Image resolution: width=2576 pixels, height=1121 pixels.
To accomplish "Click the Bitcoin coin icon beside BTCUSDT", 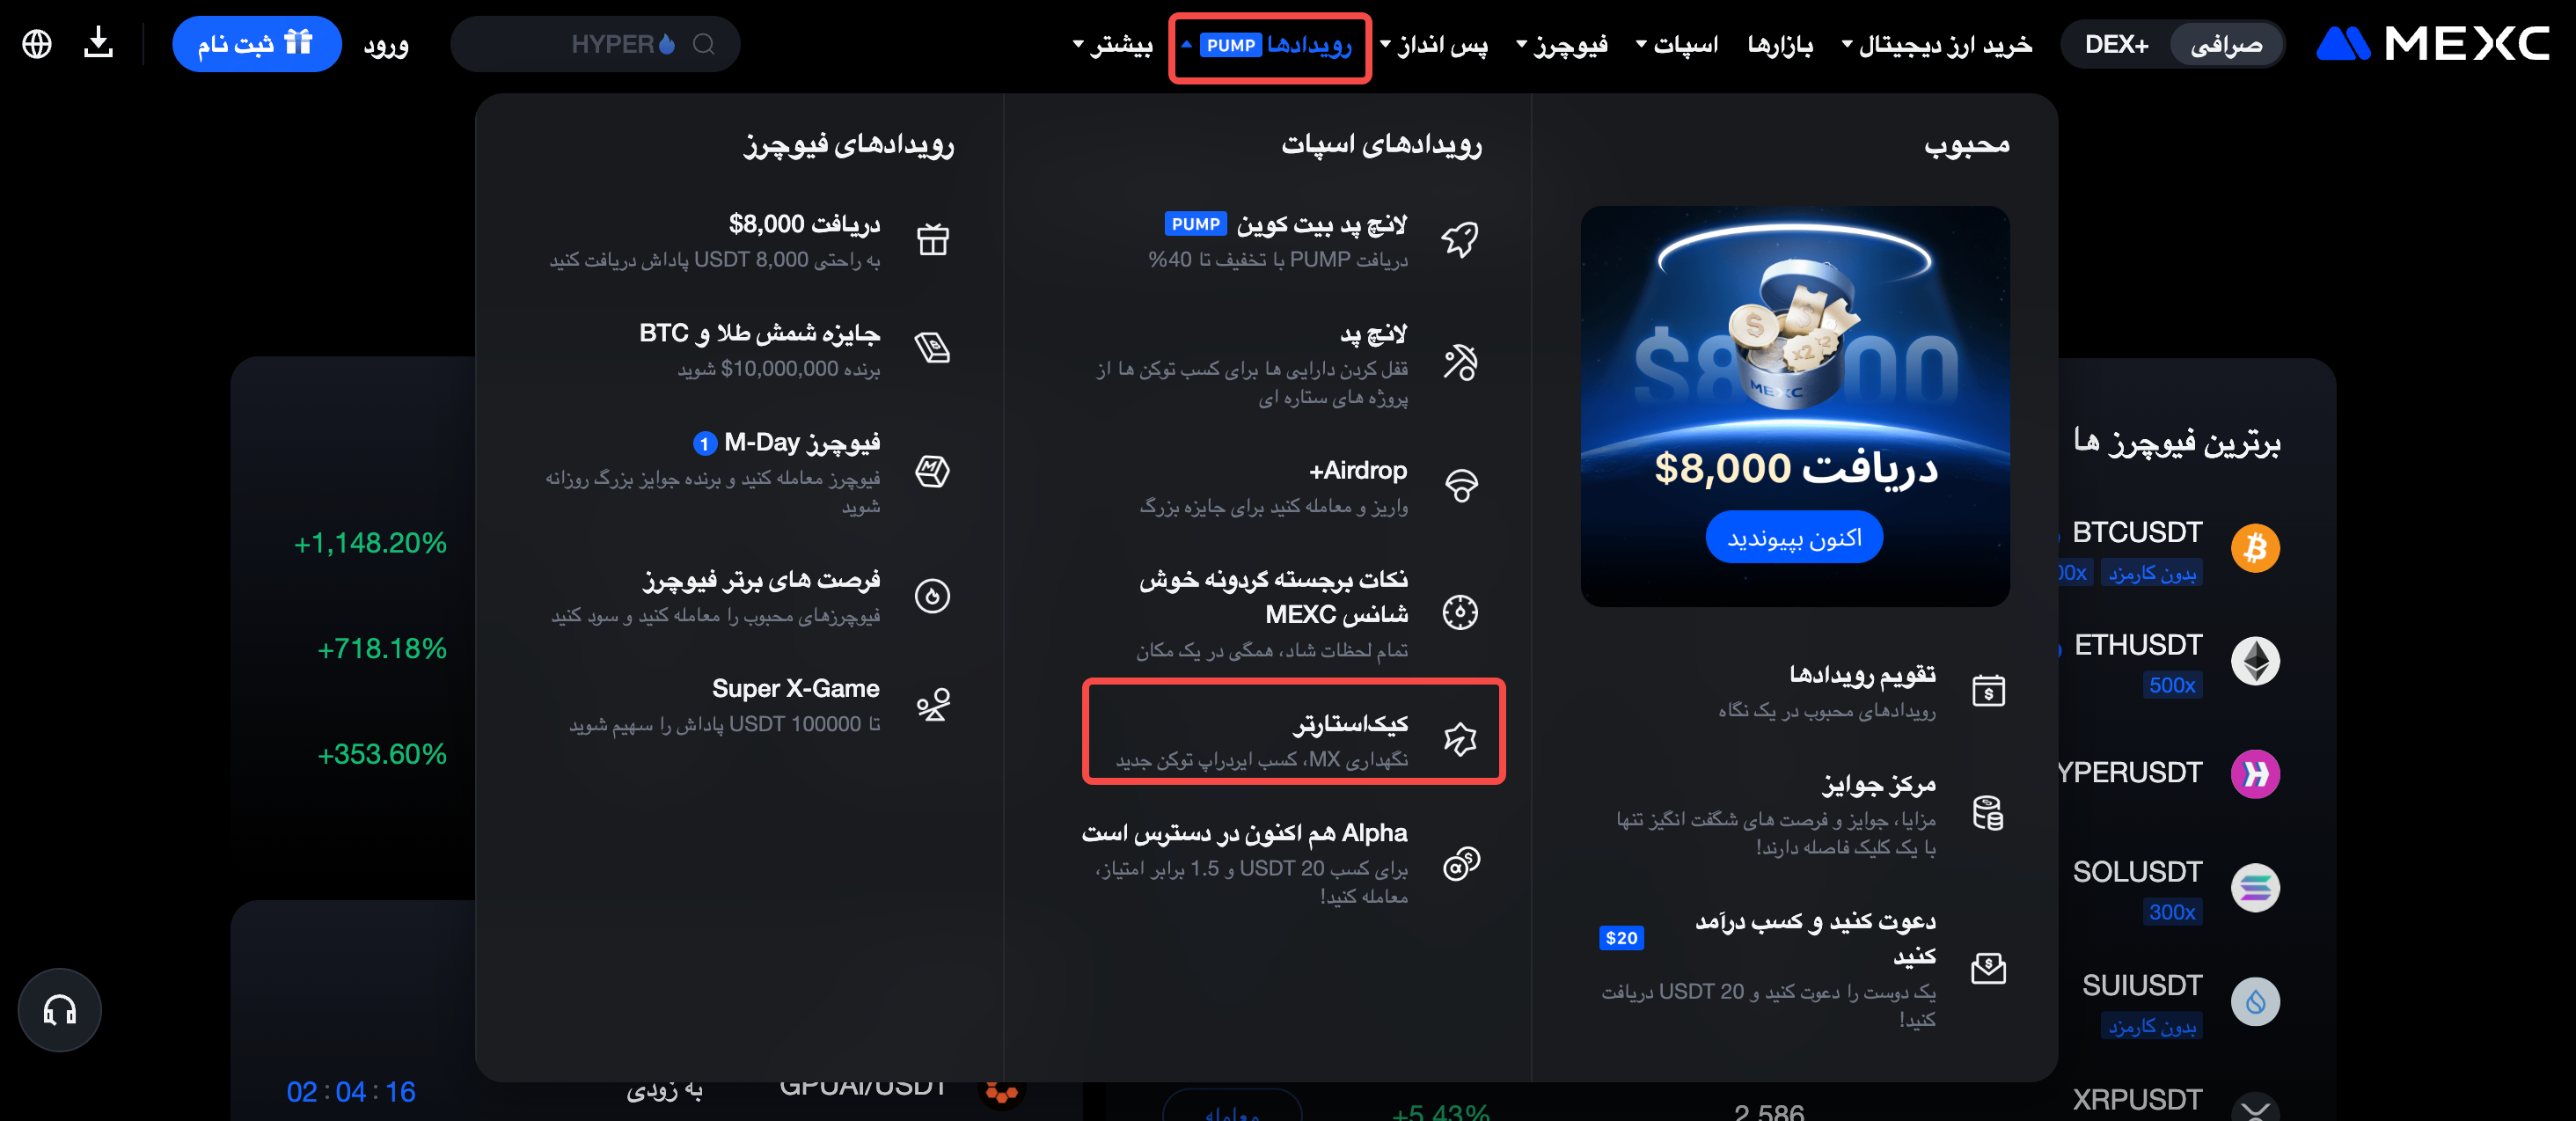I will [x=2255, y=548].
